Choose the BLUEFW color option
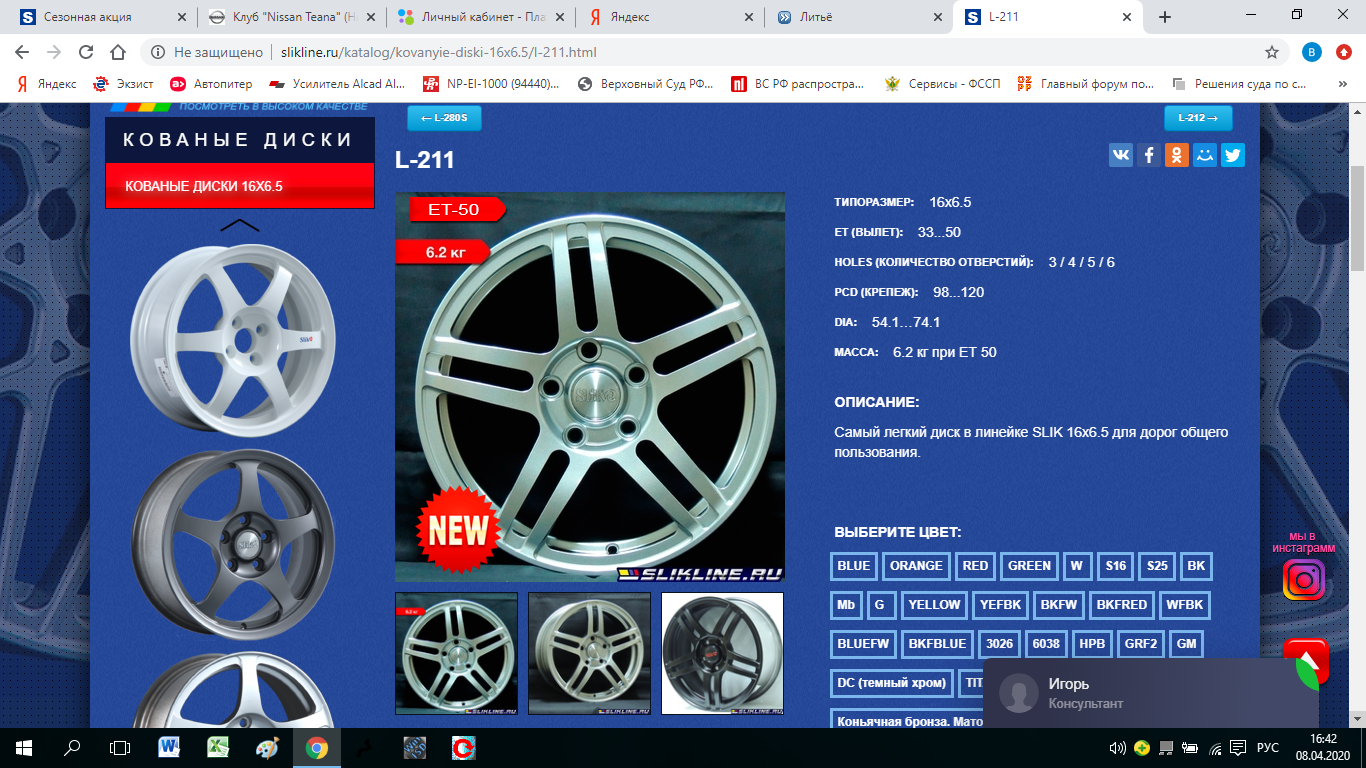 pos(863,644)
